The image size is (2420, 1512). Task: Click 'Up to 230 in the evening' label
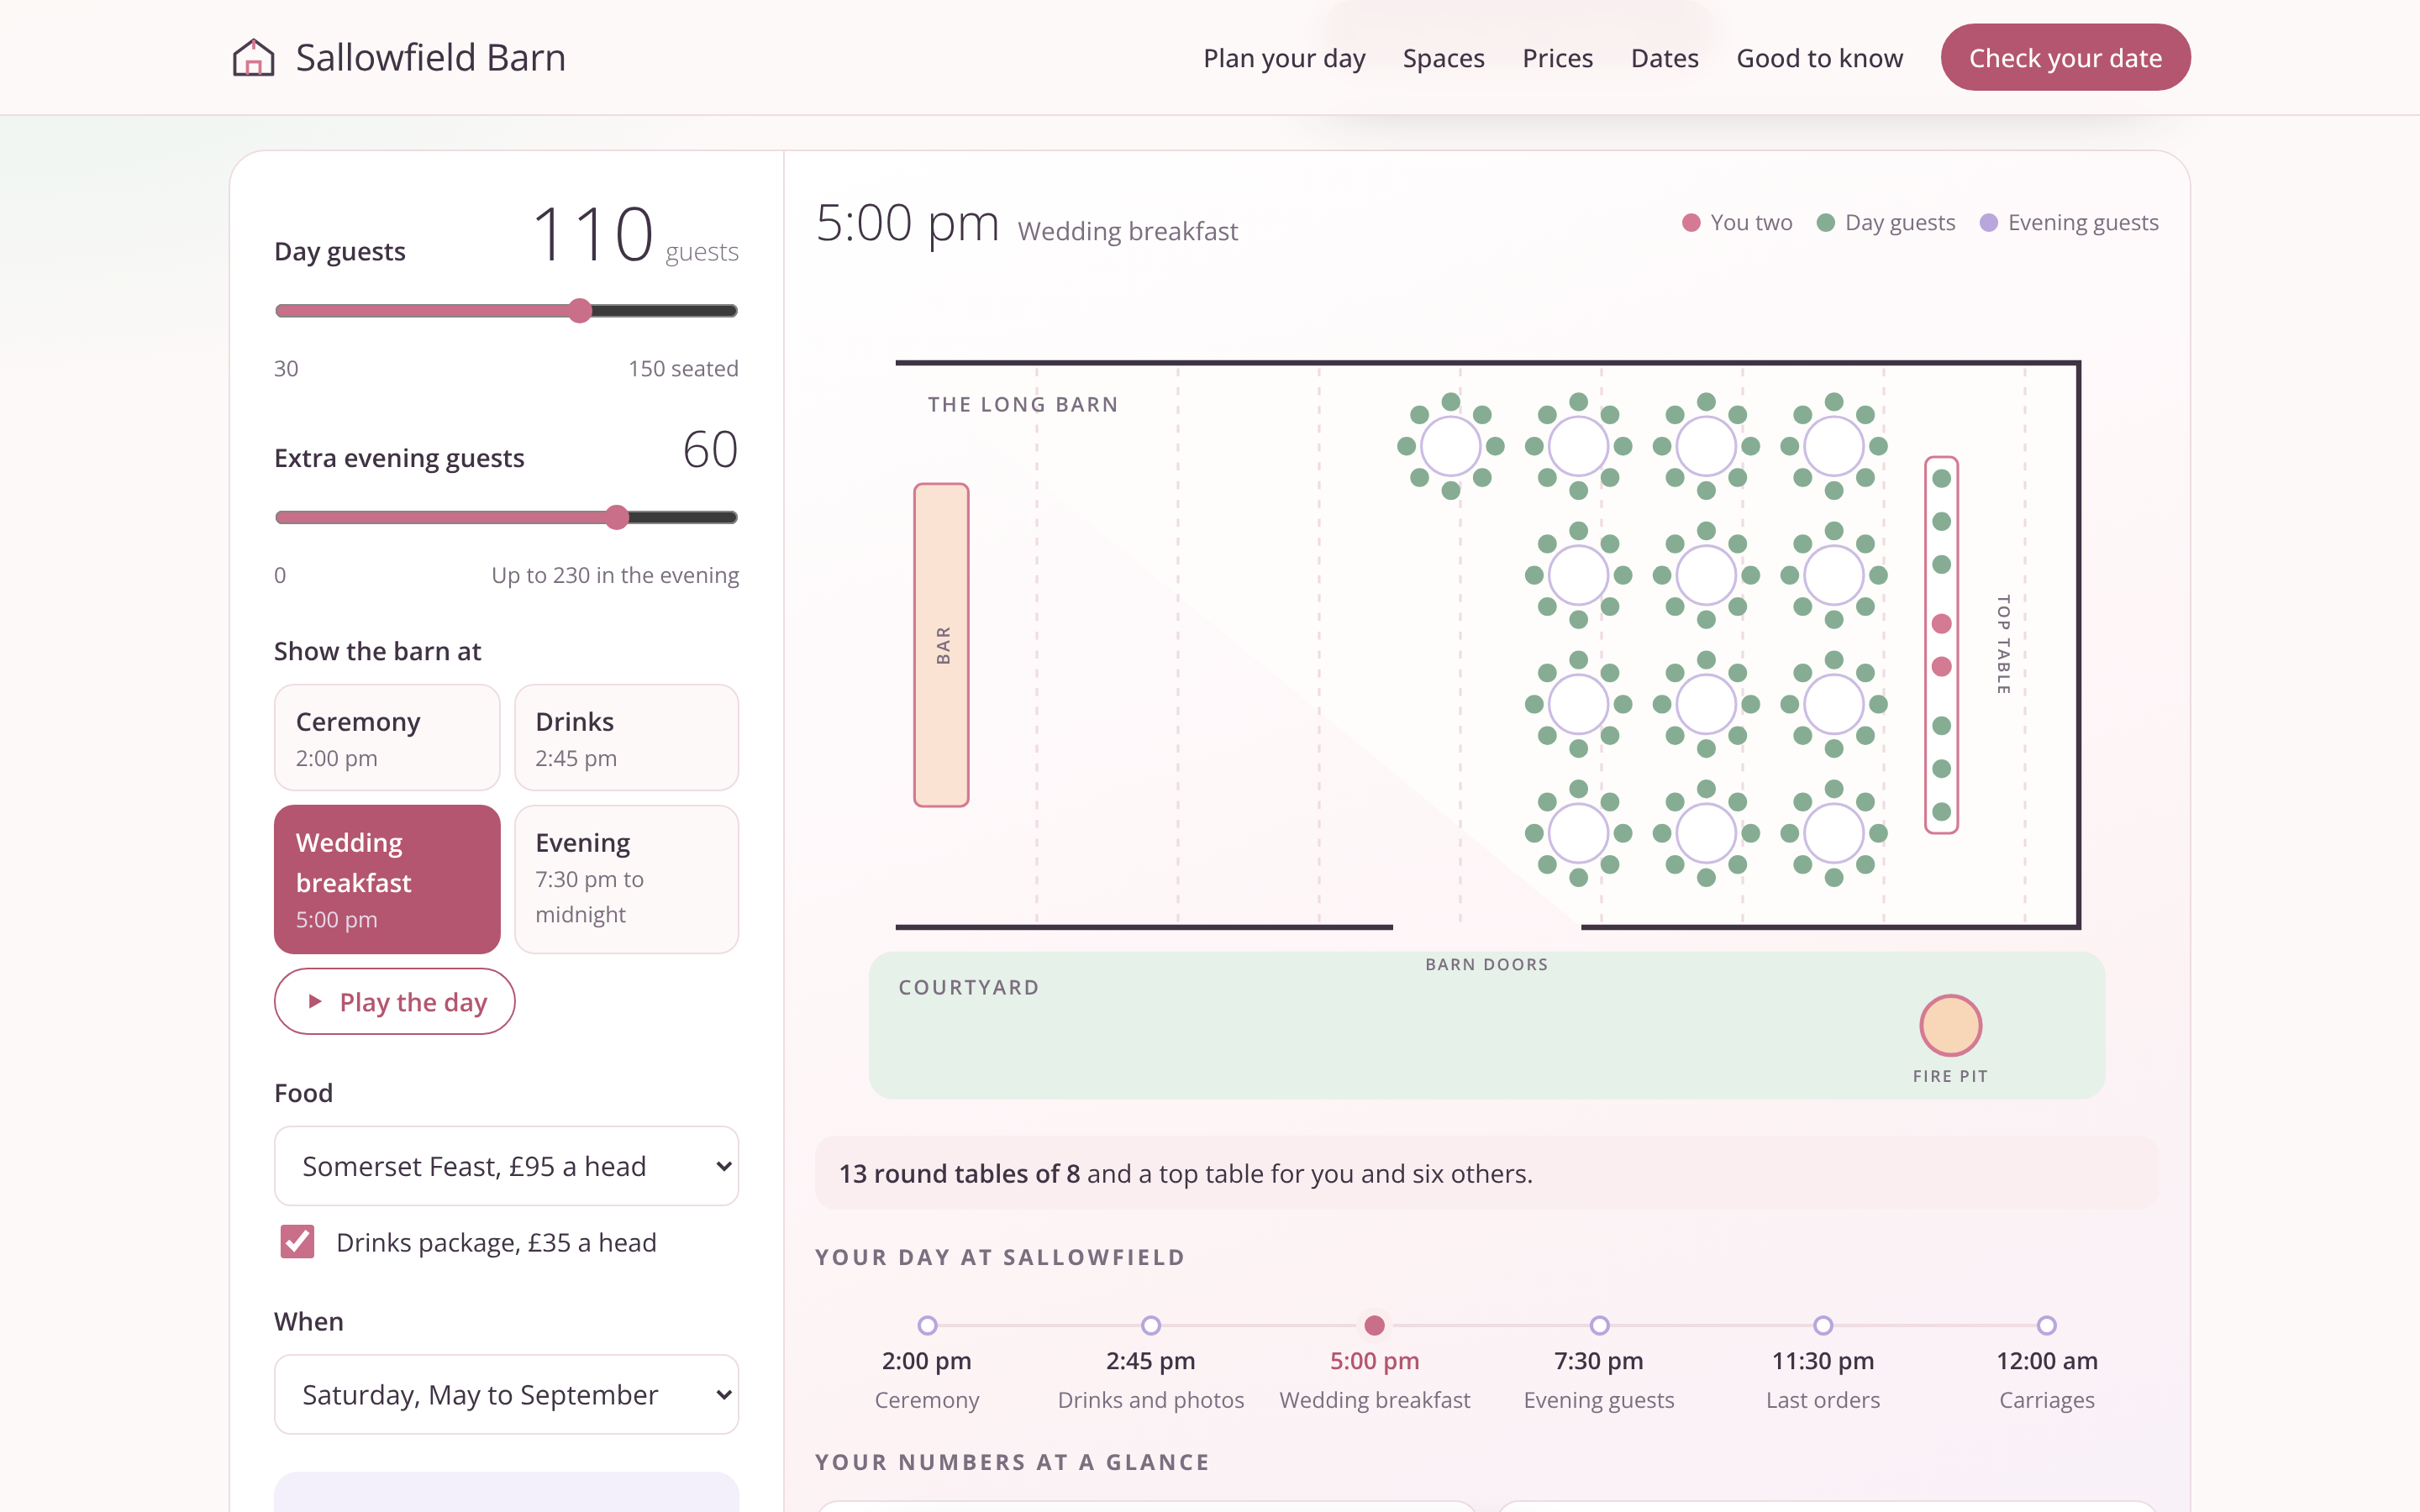click(x=615, y=575)
